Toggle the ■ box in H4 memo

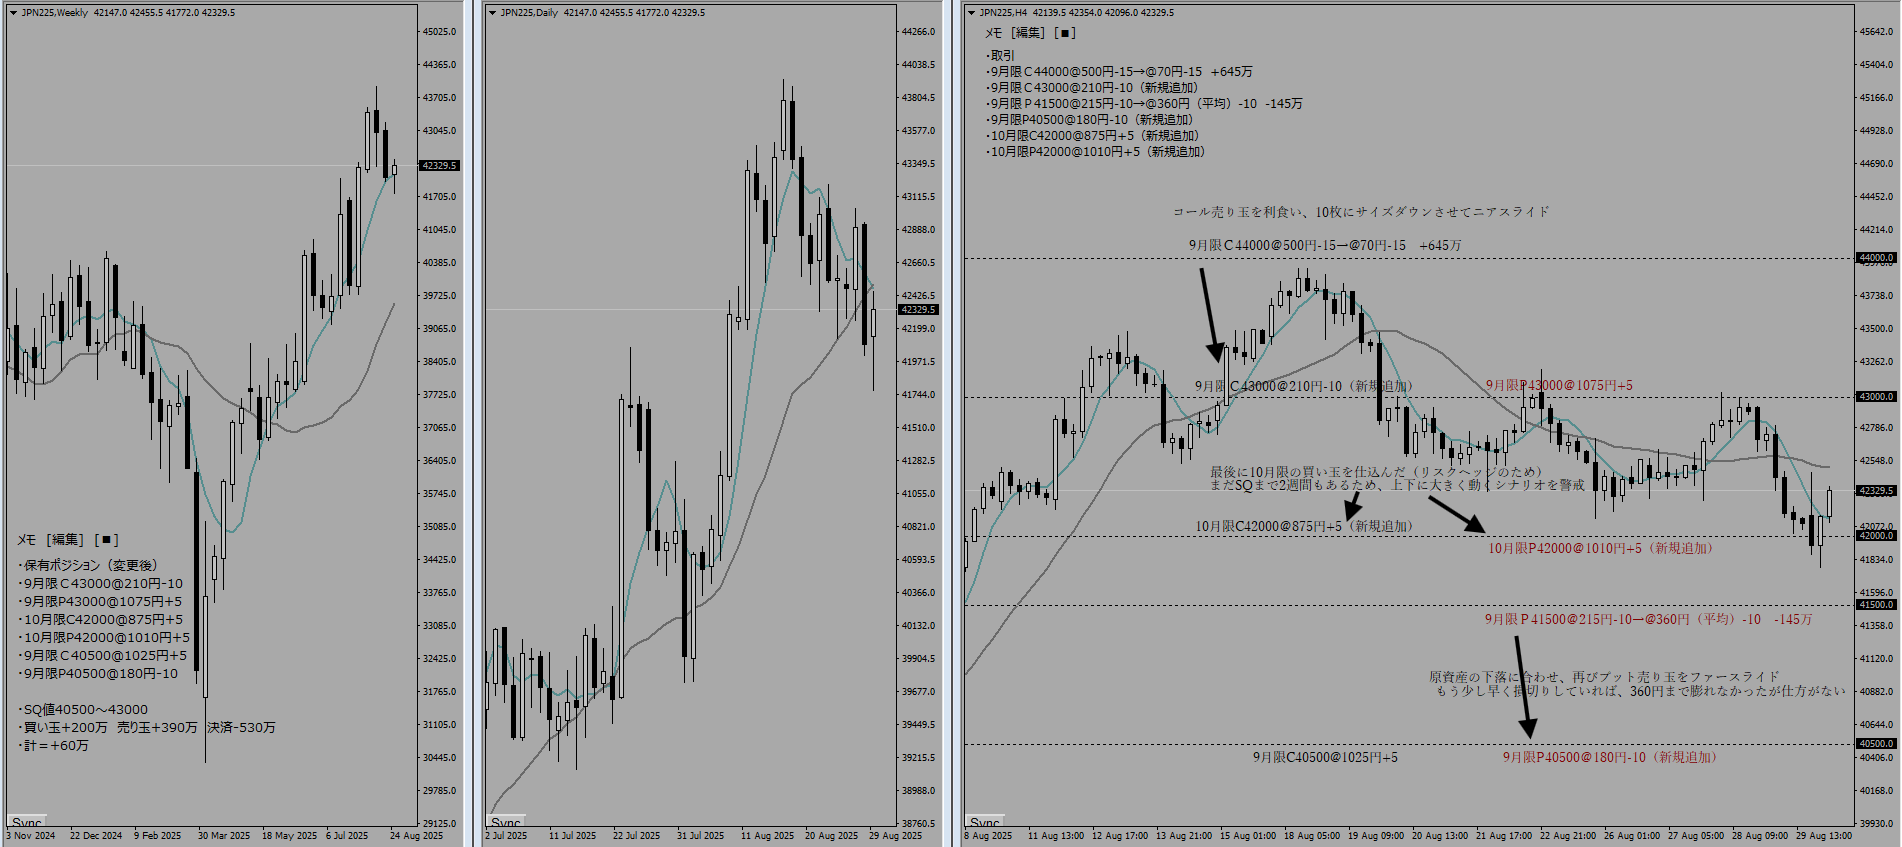pos(1066,33)
